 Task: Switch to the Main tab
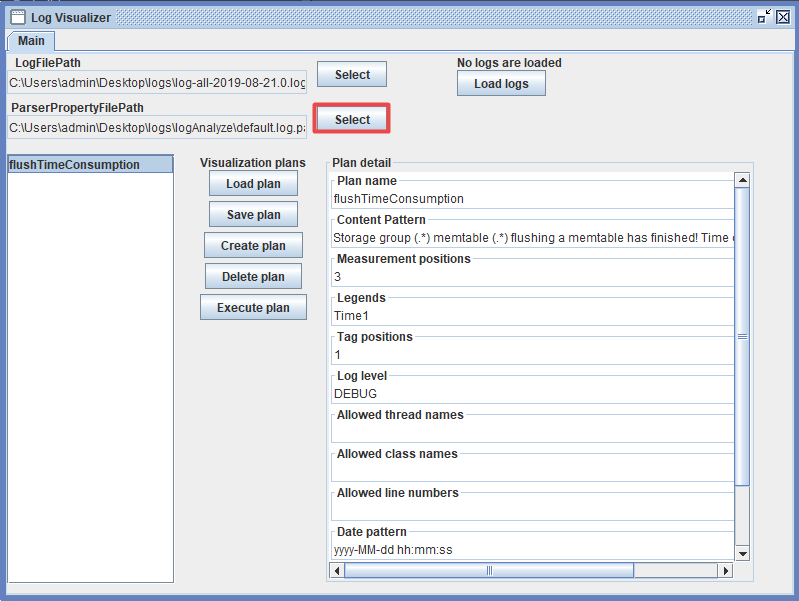(x=31, y=40)
